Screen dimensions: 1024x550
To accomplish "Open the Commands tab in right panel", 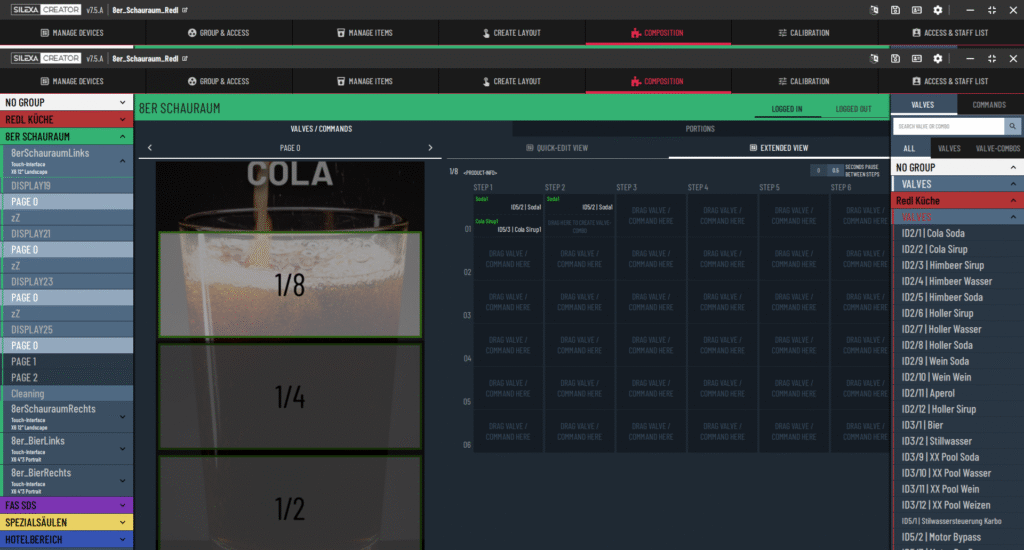I will 989,104.
